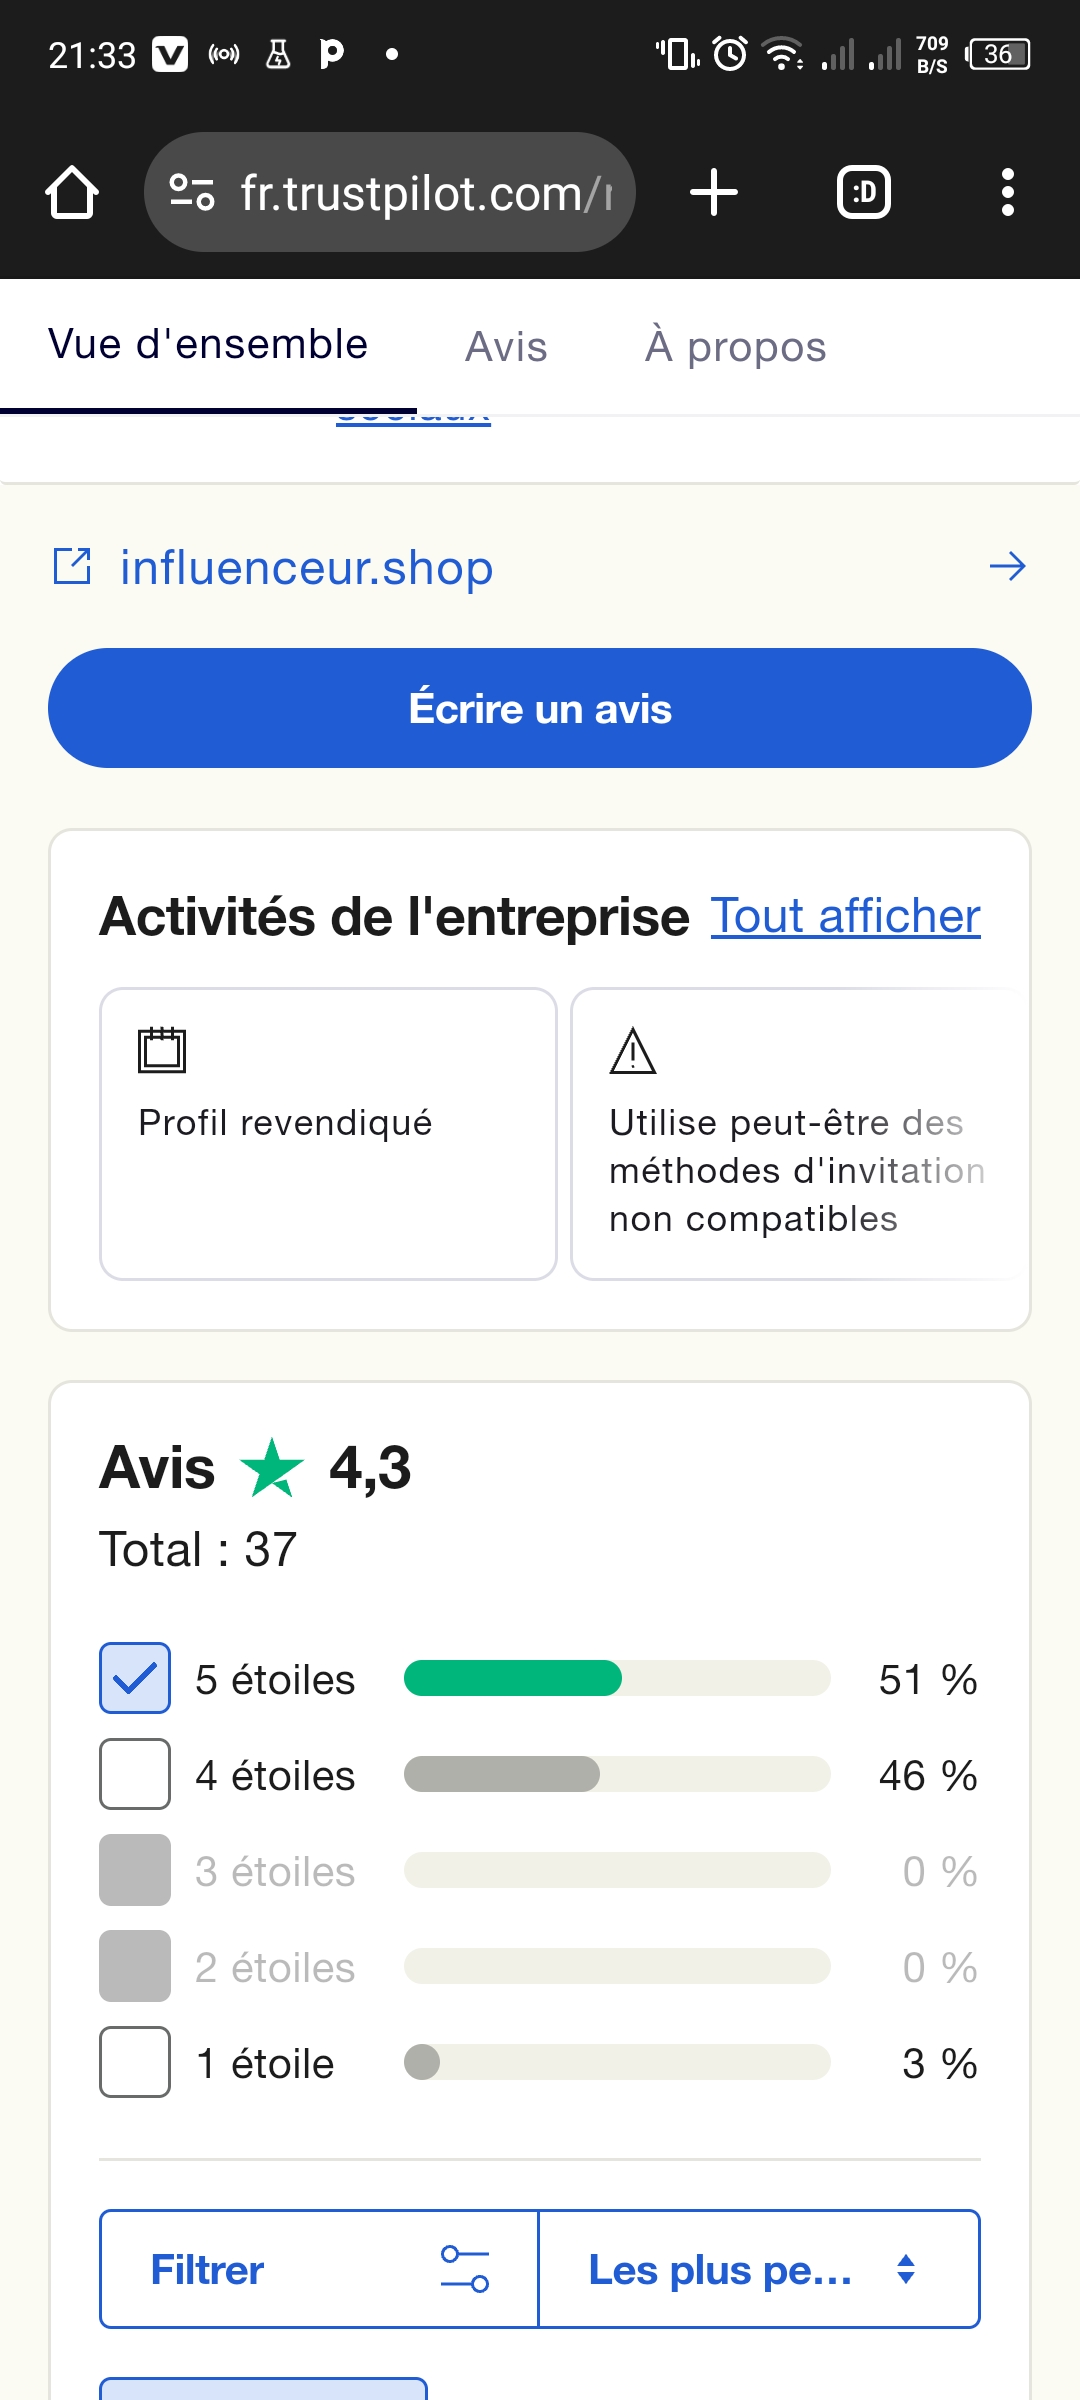The width and height of the screenshot is (1080, 2400).
Task: Open the tab switcher icon
Action: [864, 192]
